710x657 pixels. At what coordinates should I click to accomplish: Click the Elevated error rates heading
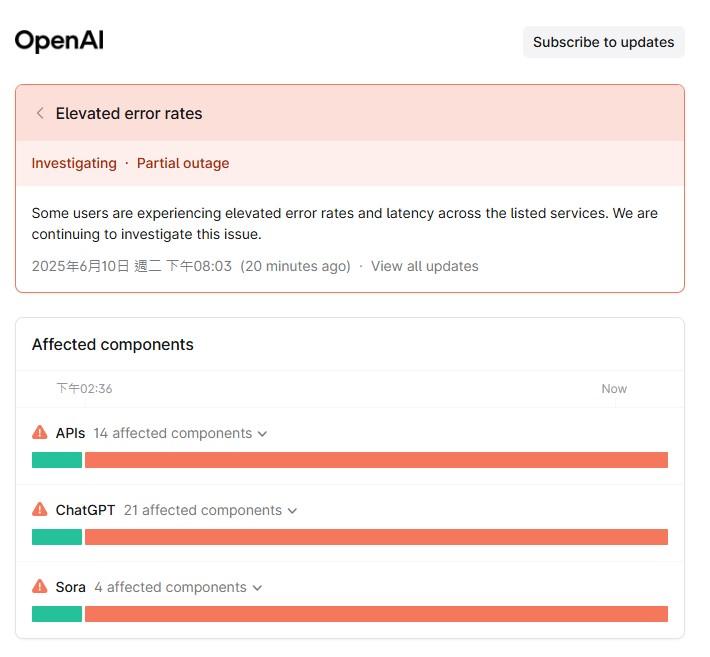coord(129,113)
